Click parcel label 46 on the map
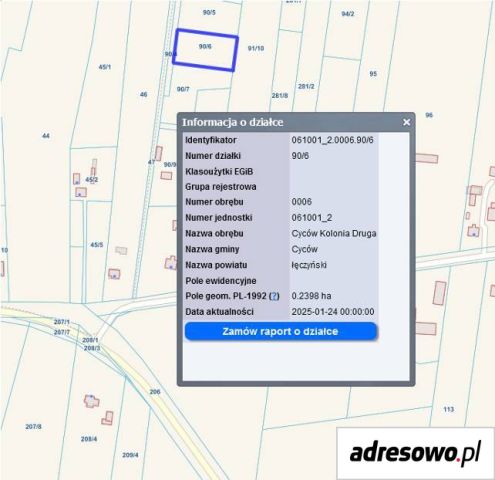Image resolution: width=495 pixels, height=480 pixels. [143, 95]
